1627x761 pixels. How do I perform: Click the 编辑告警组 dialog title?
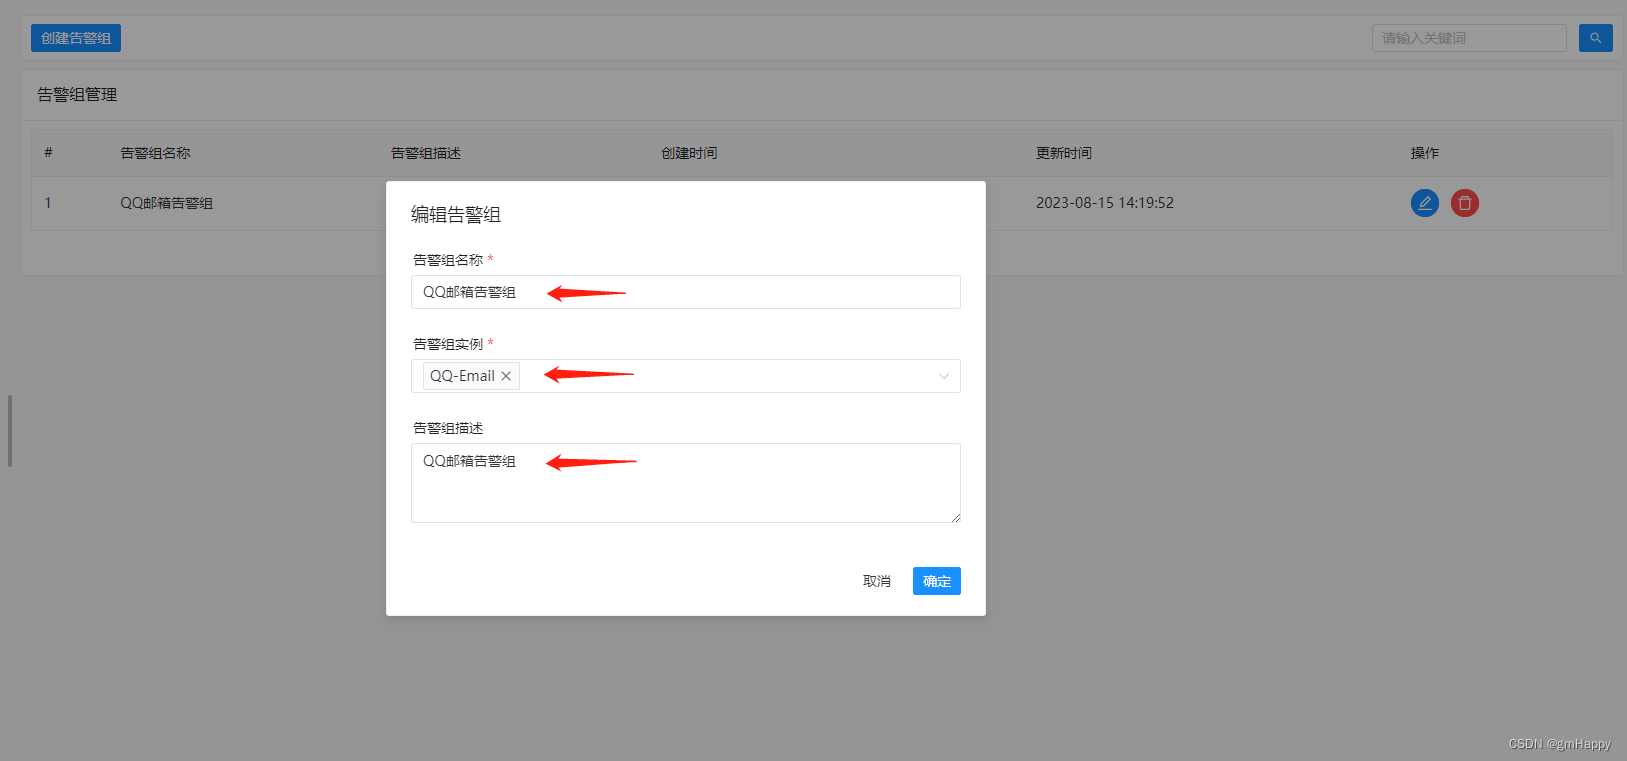(456, 214)
